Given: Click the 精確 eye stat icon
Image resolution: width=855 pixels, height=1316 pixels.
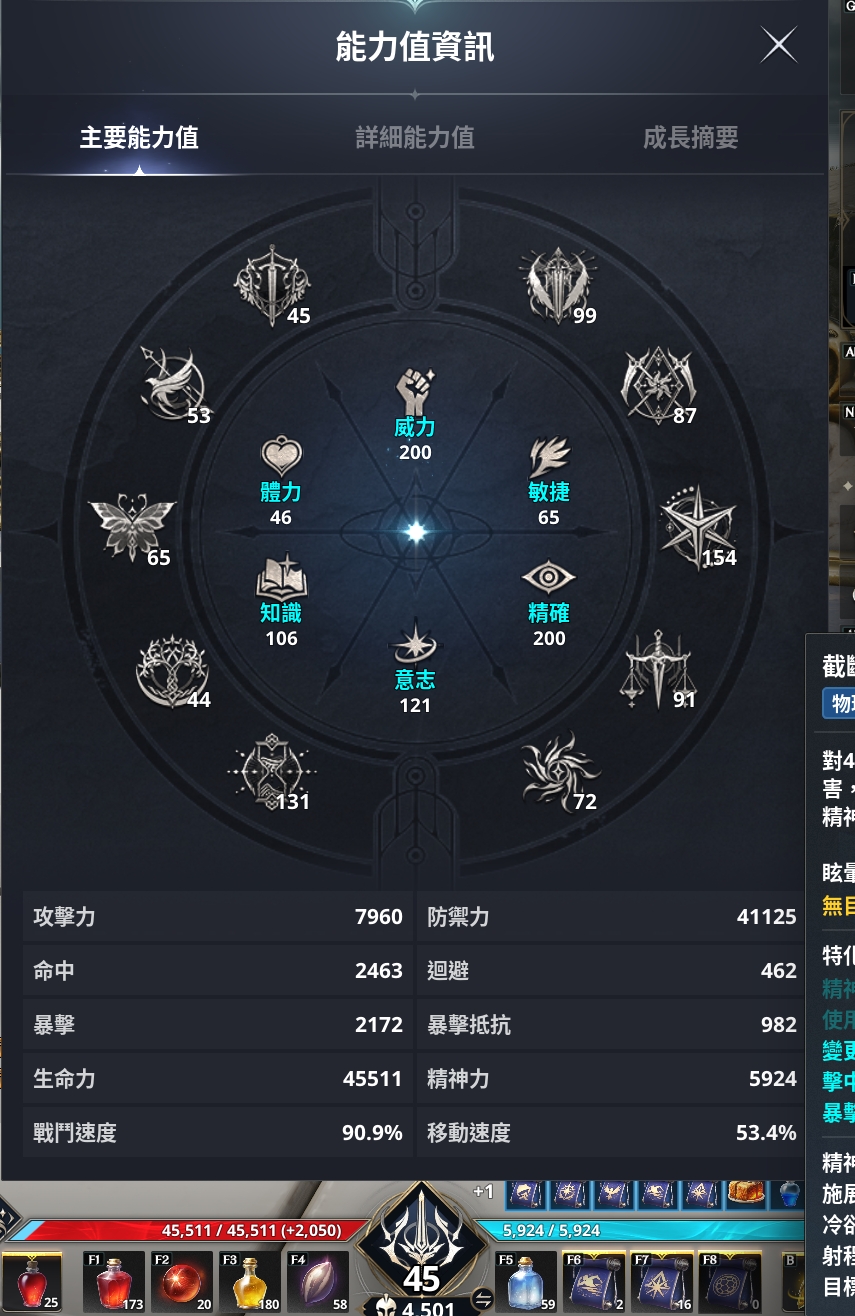Looking at the screenshot, I should (x=549, y=578).
